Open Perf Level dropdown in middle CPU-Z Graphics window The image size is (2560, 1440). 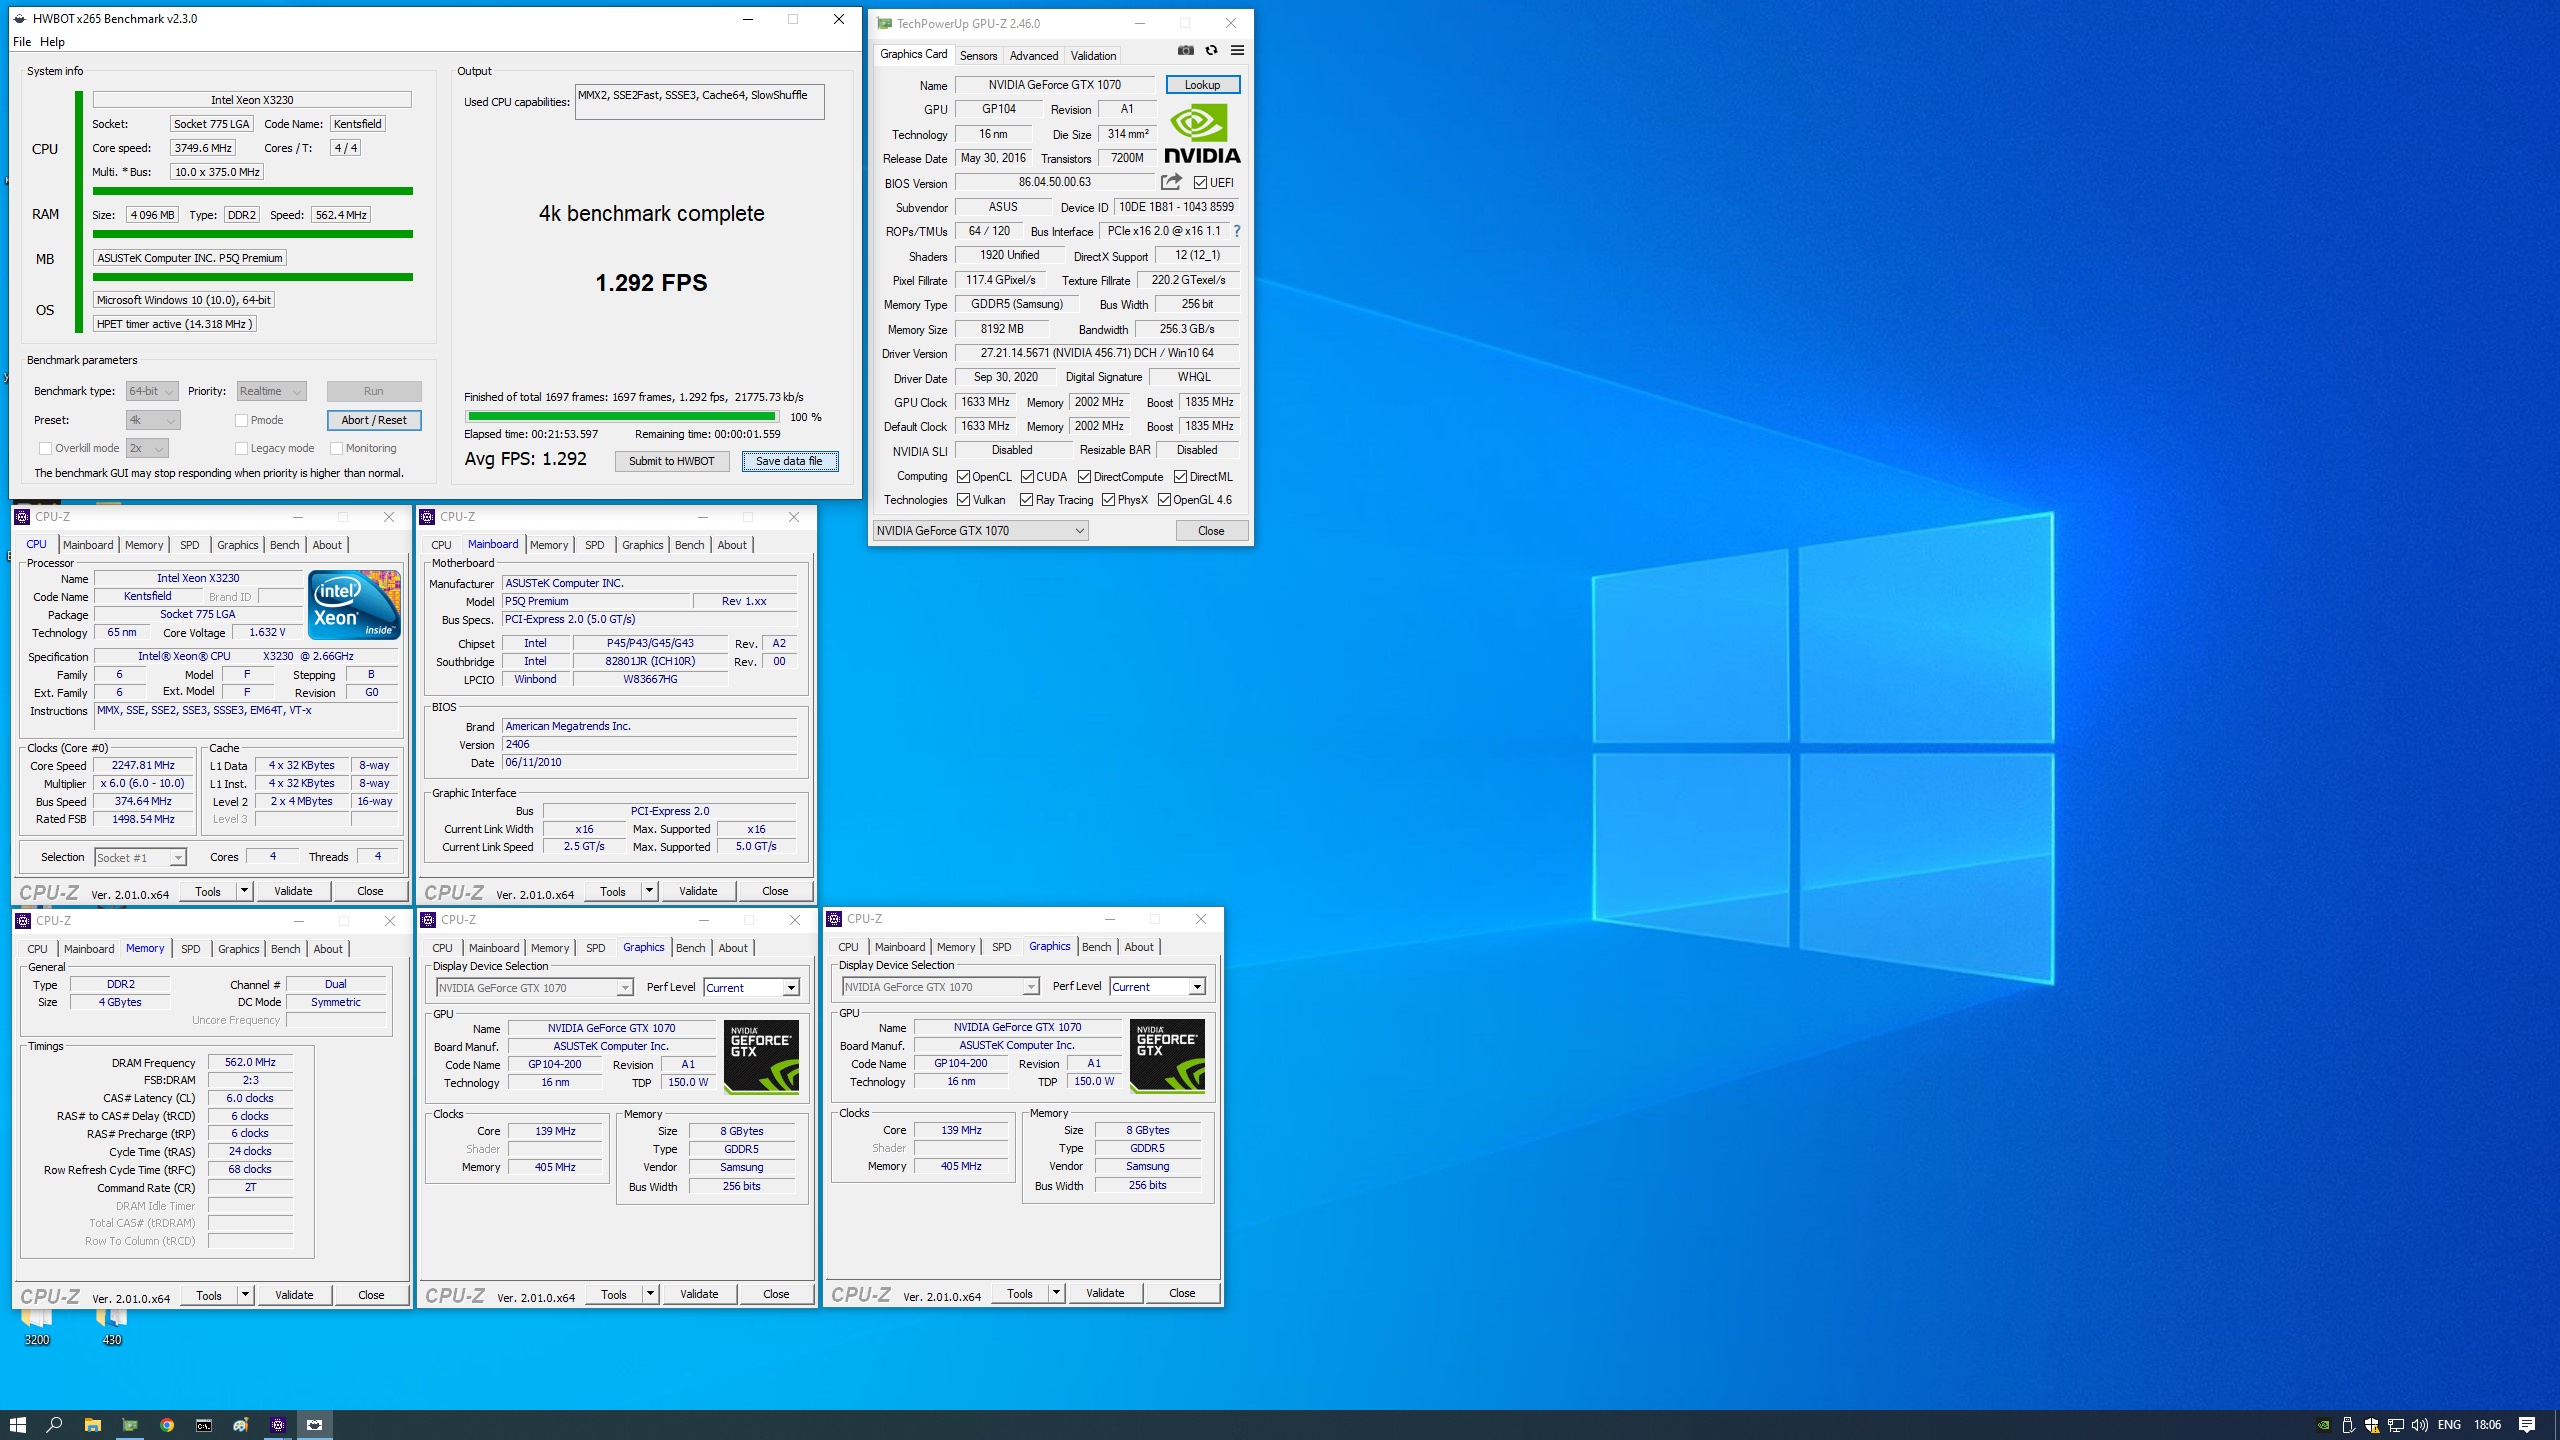751,988
